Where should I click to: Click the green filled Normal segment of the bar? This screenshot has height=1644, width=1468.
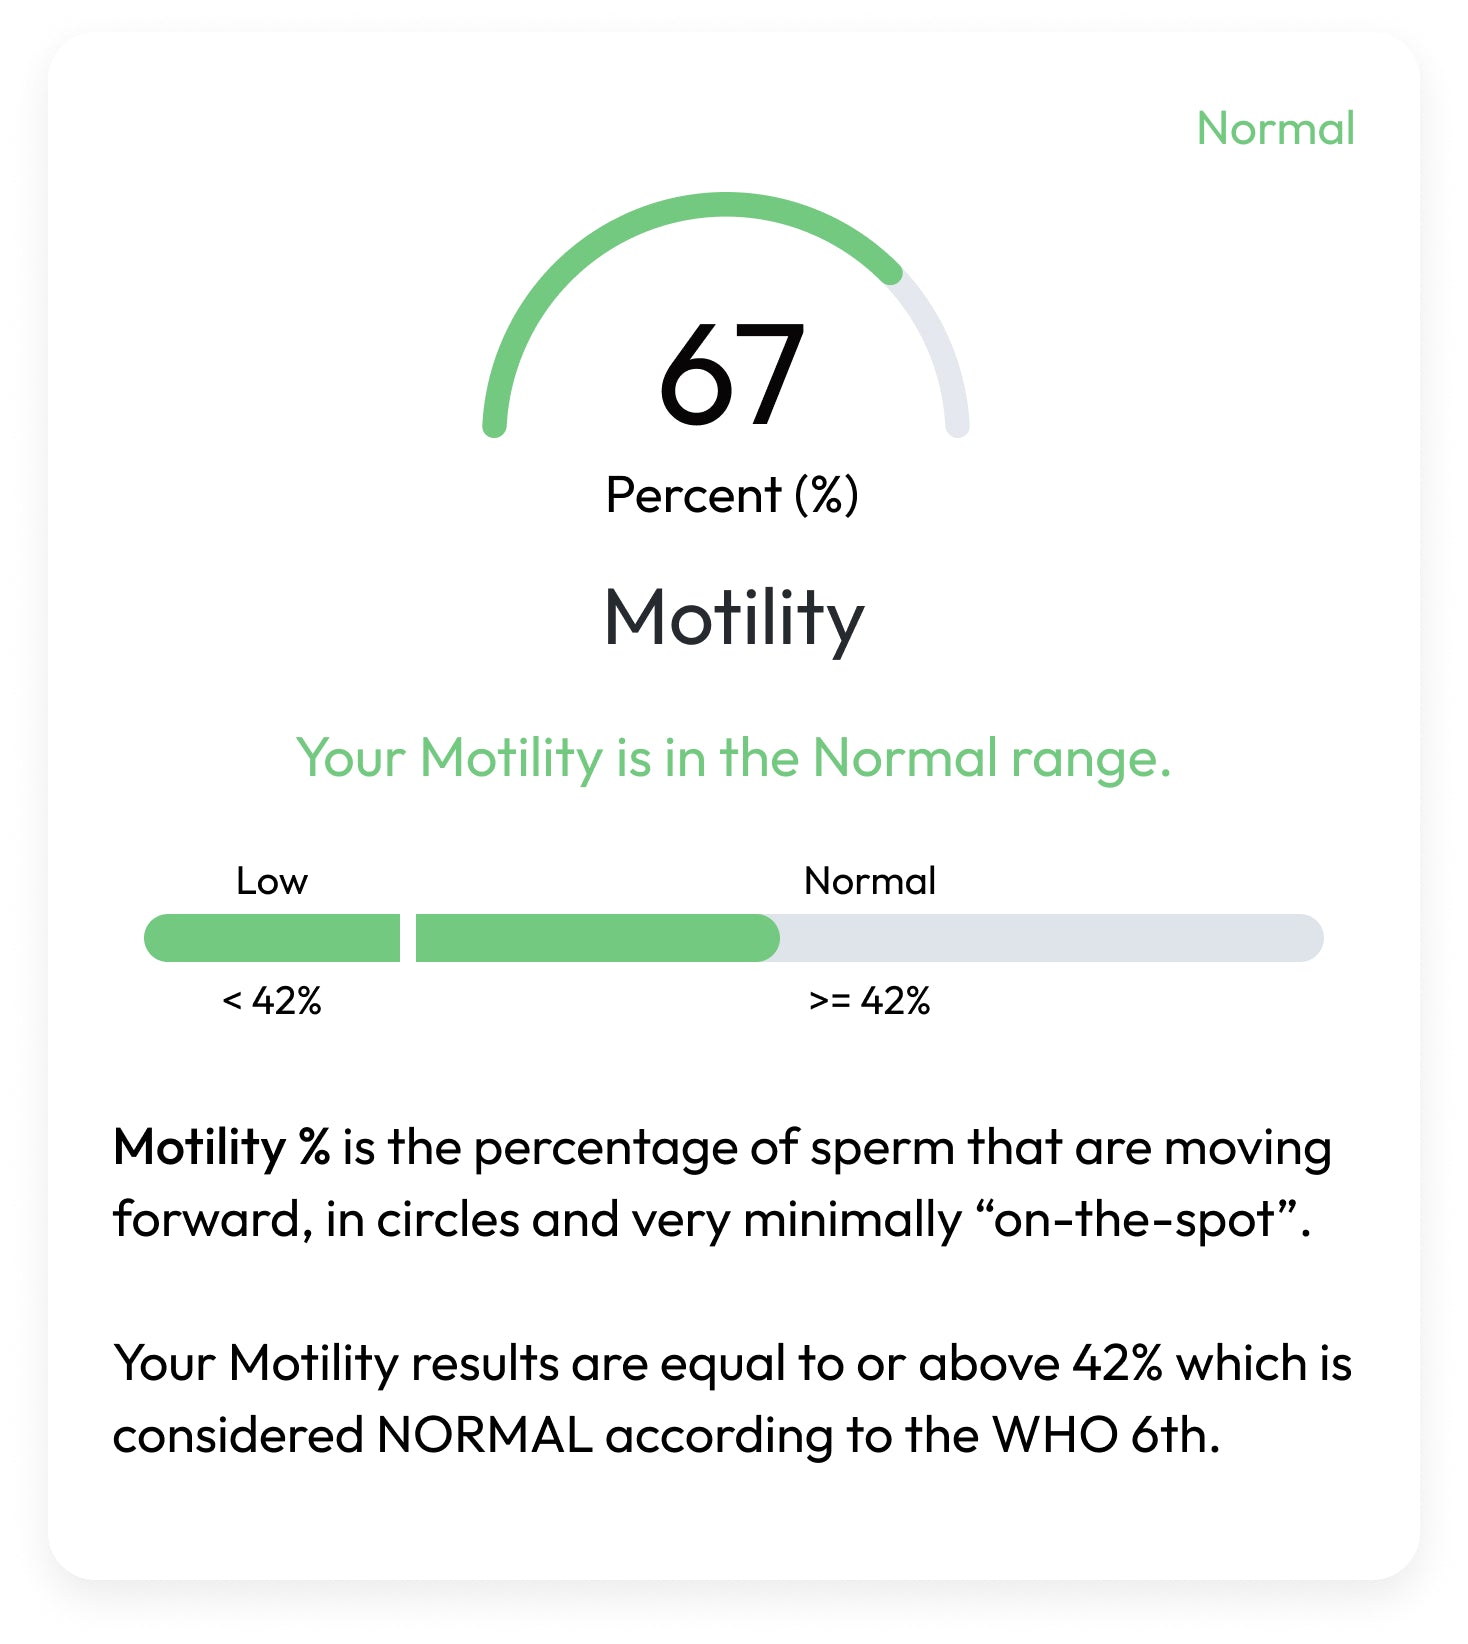tap(596, 938)
